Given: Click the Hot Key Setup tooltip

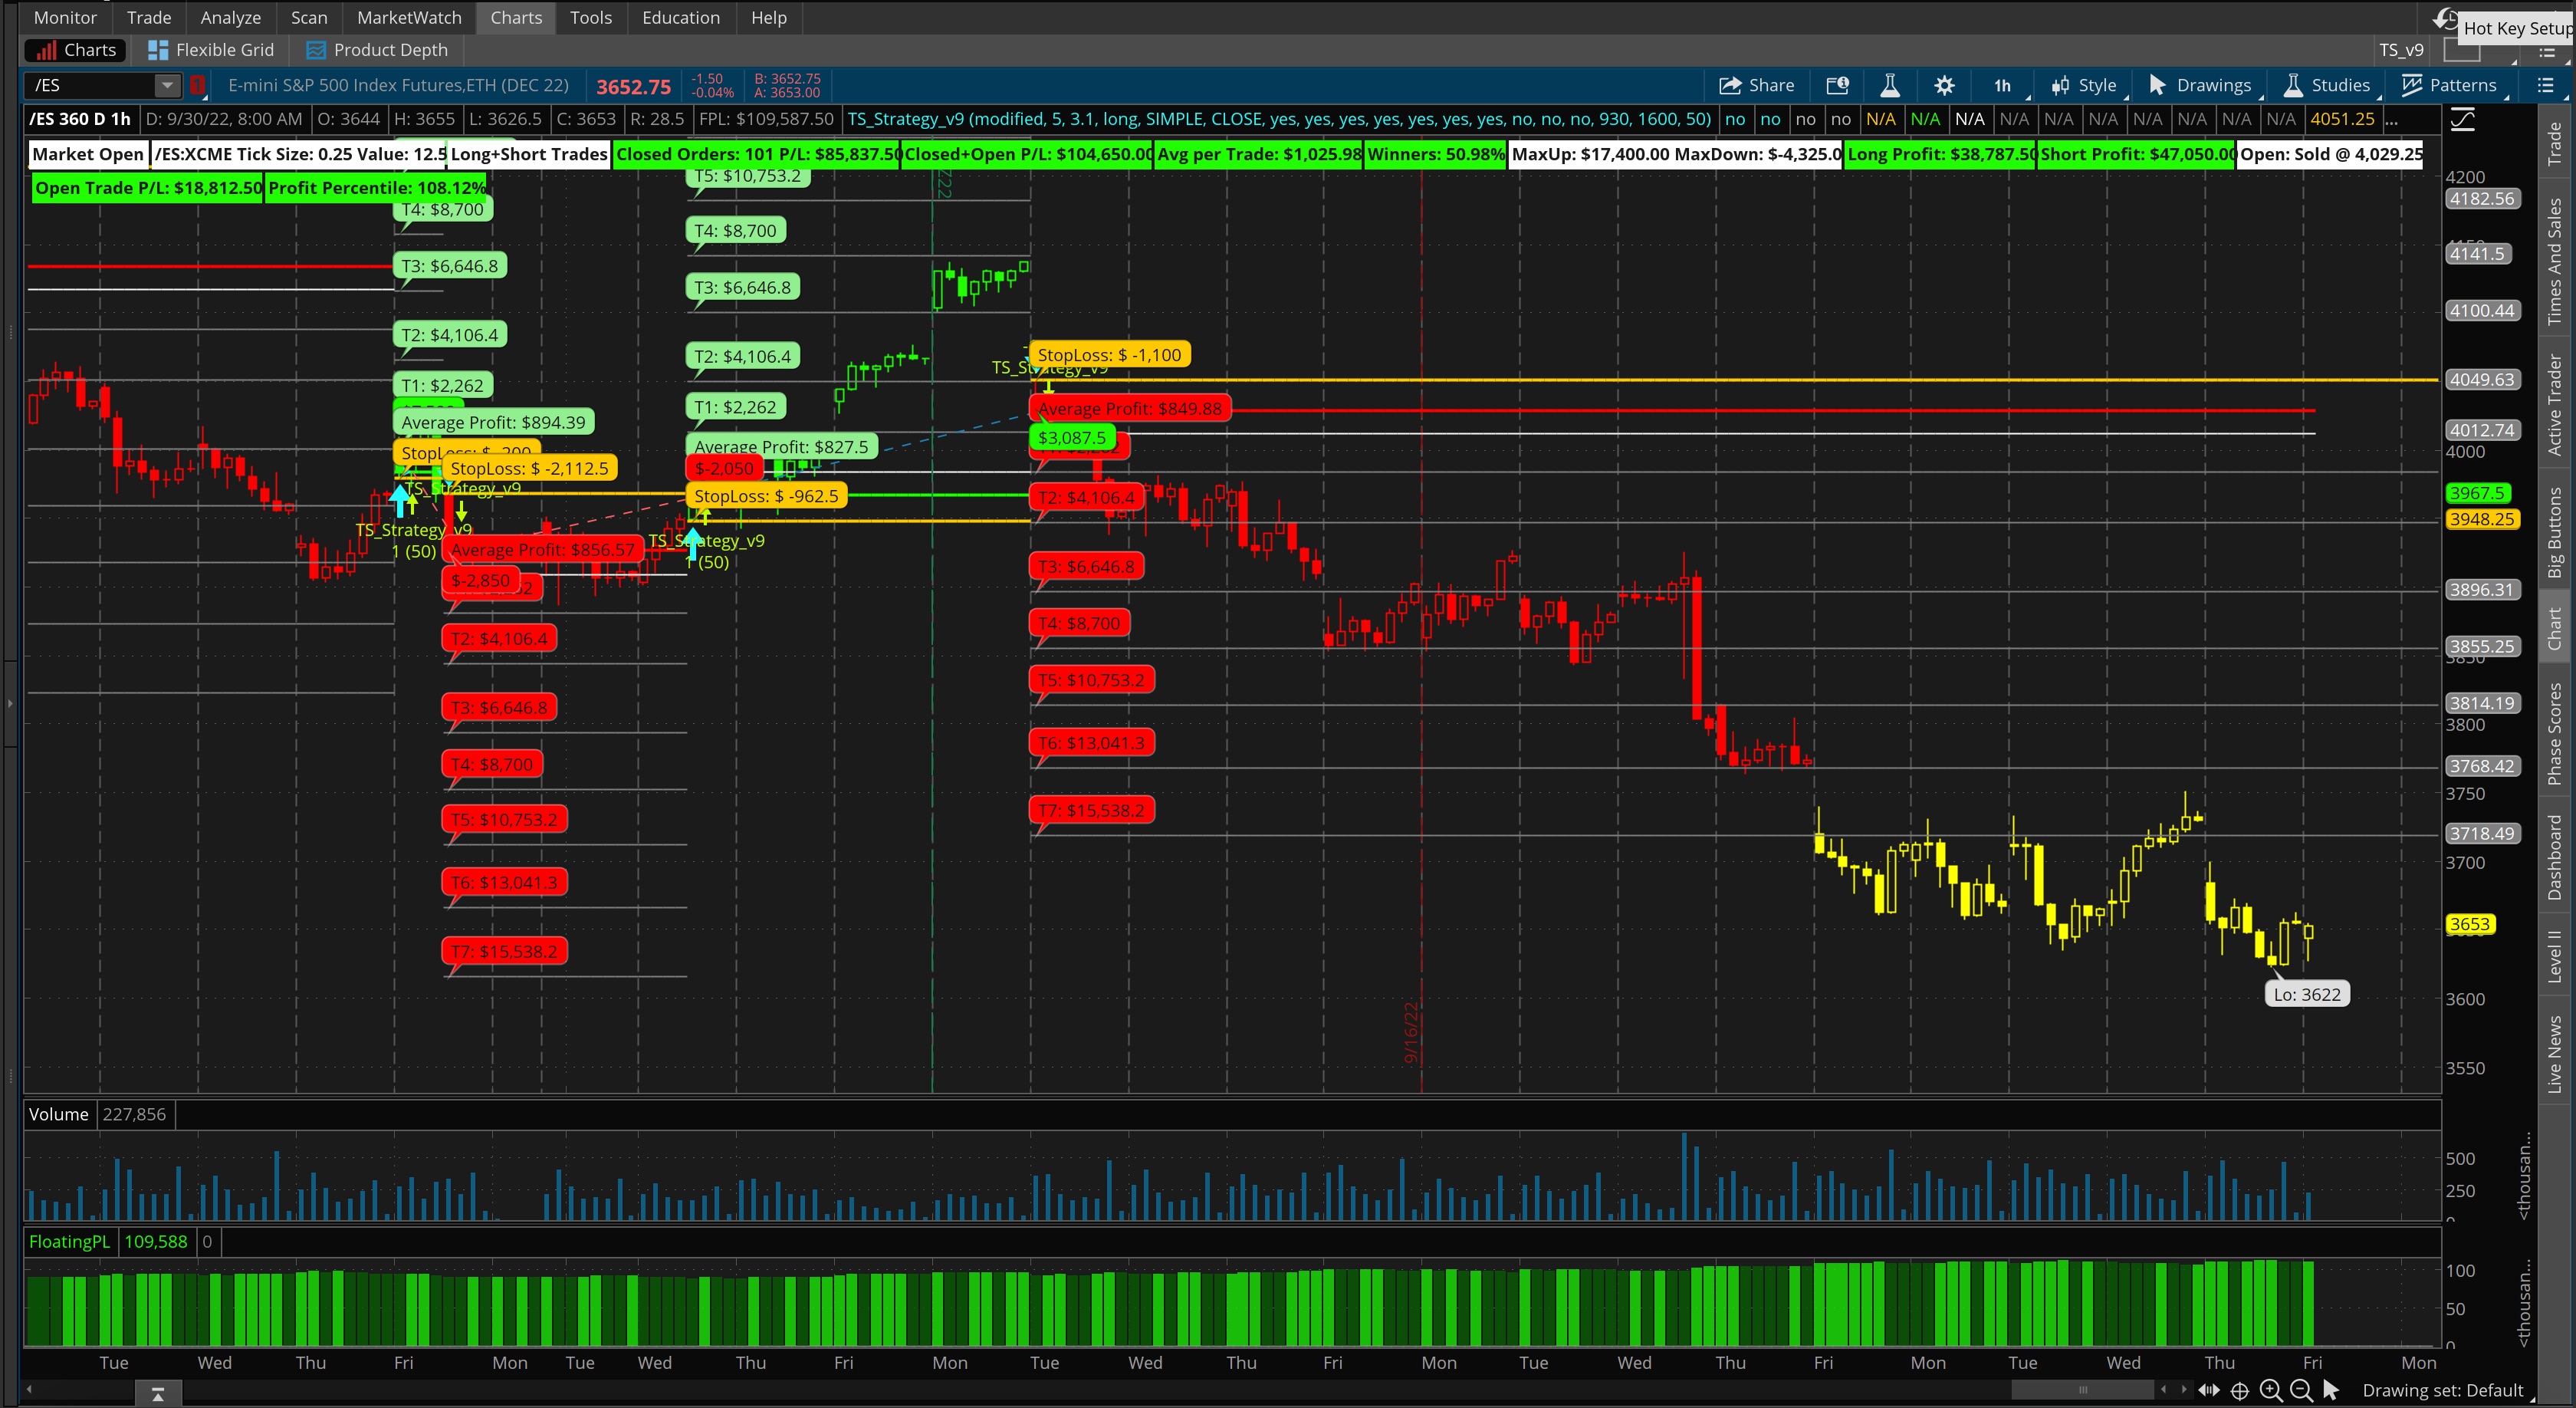Looking at the screenshot, I should pyautogui.click(x=2515, y=28).
